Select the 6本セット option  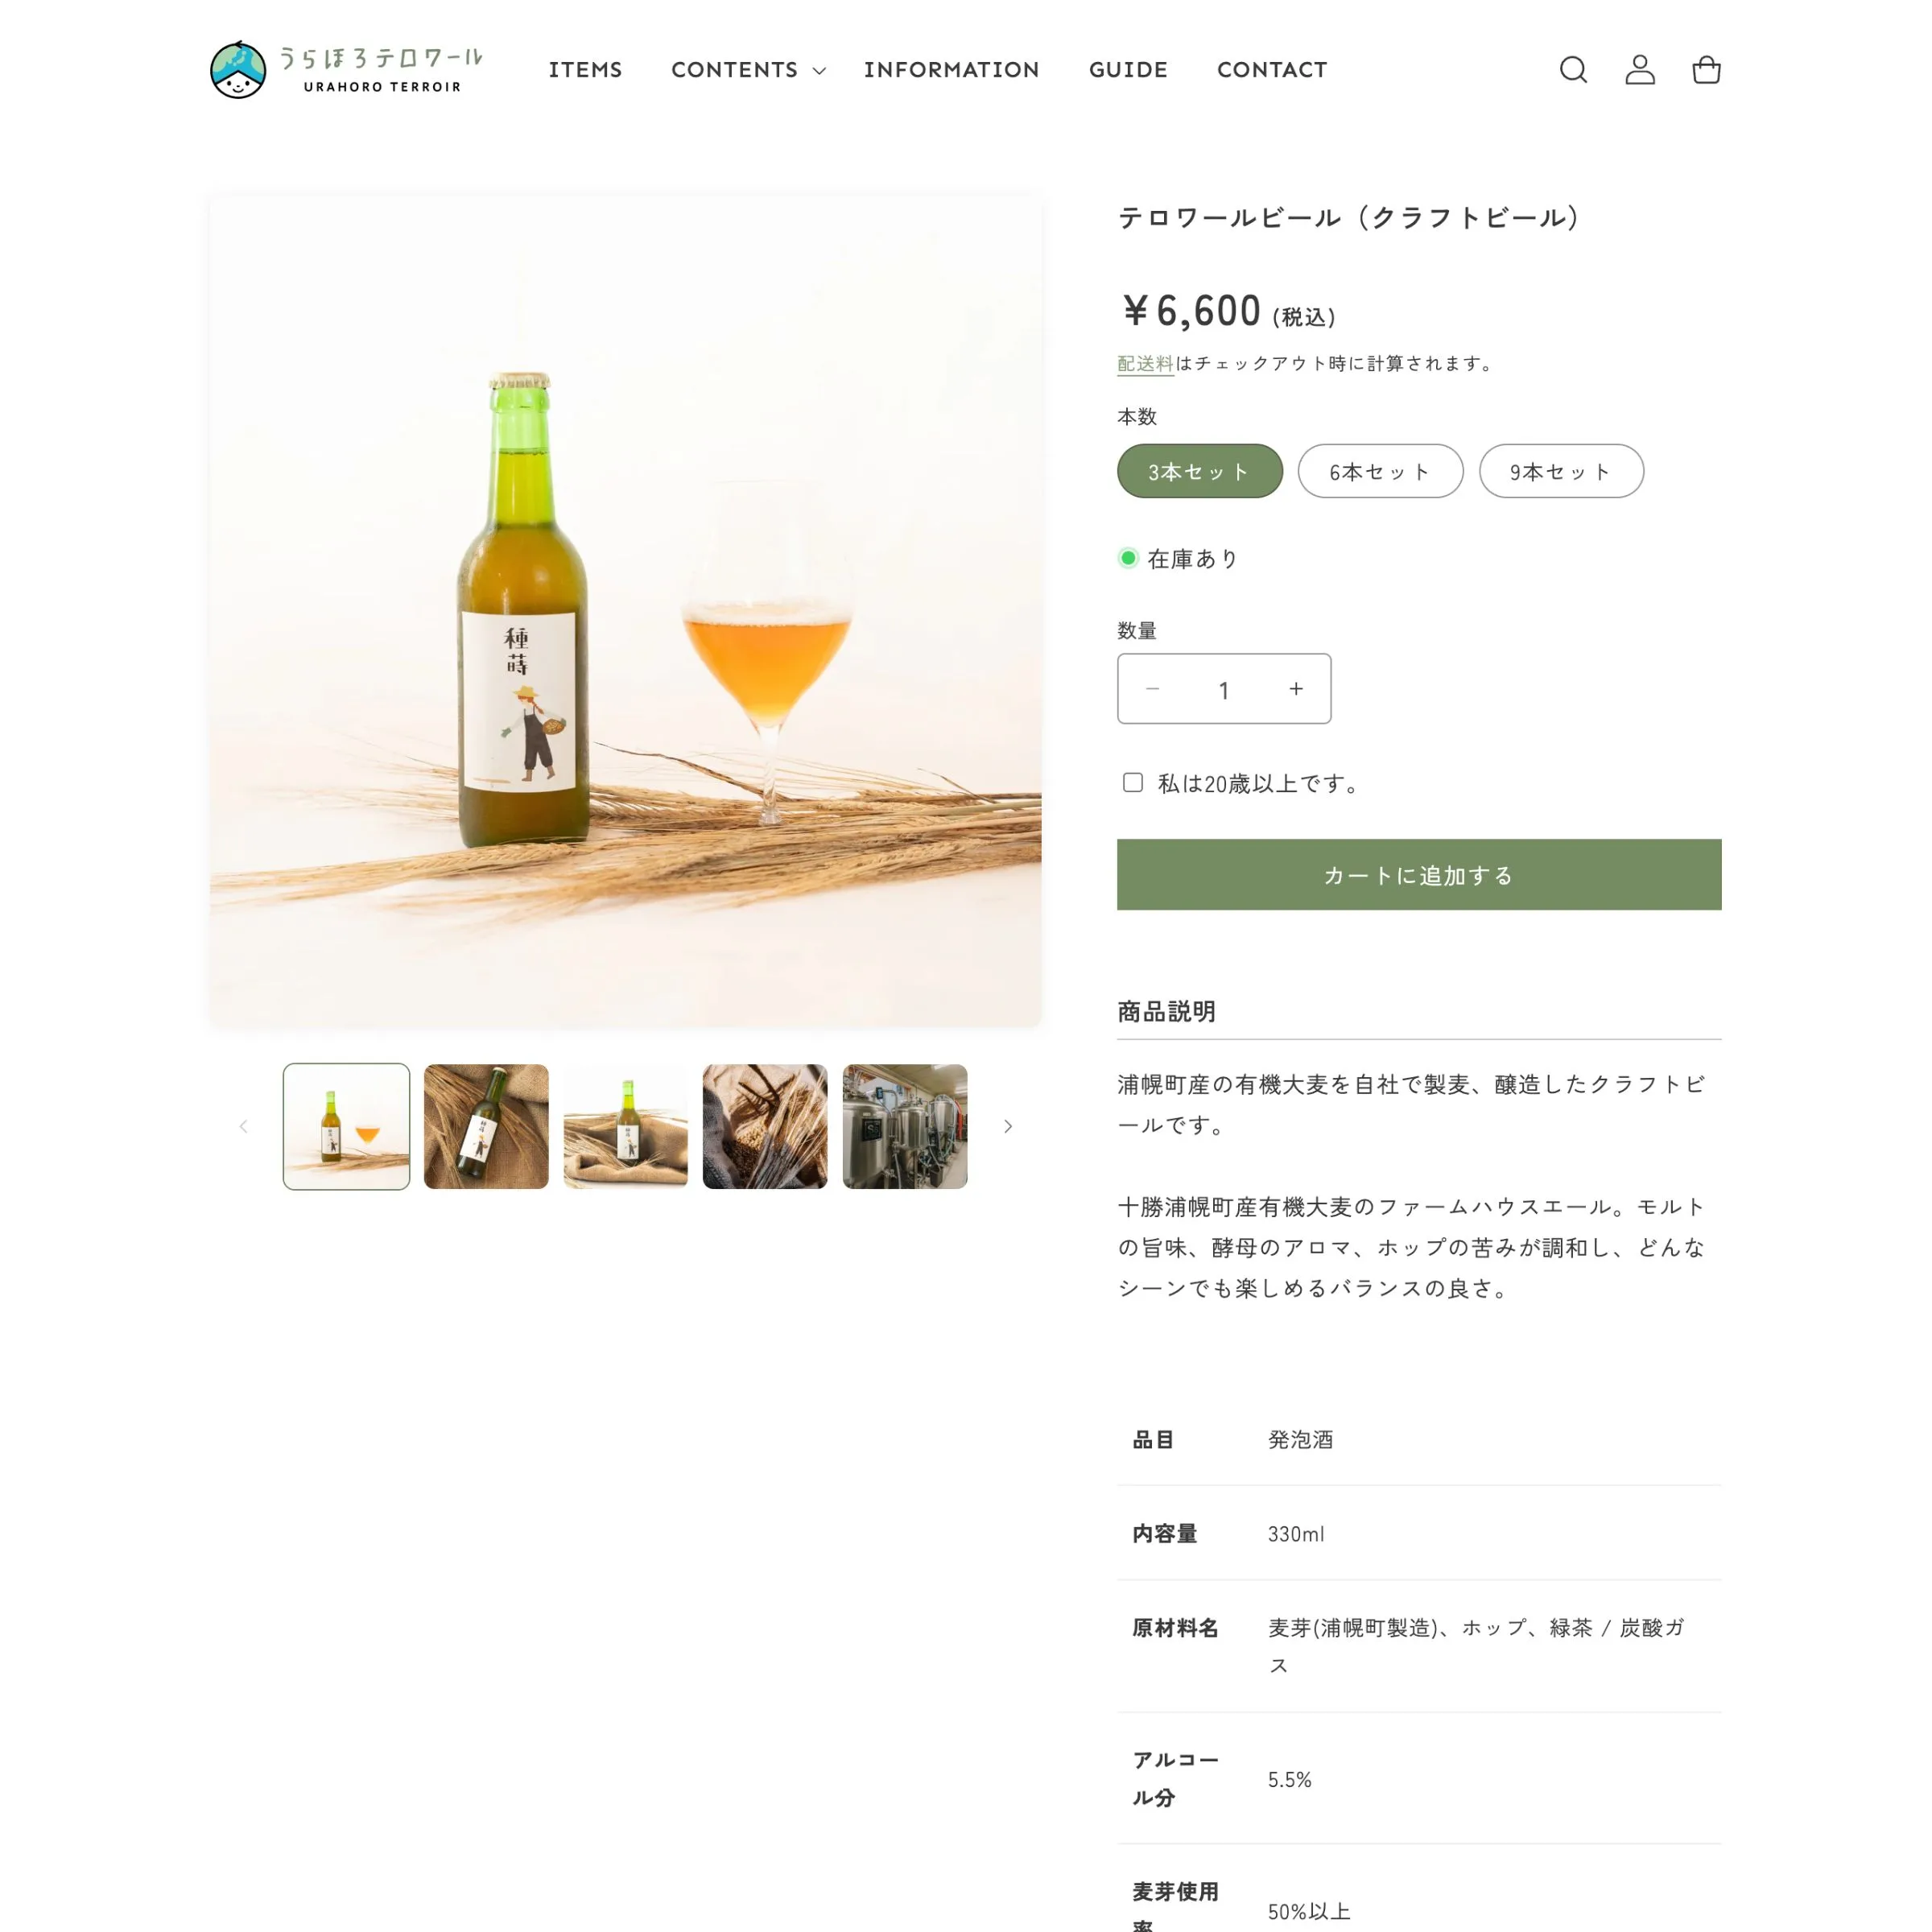click(x=1380, y=471)
